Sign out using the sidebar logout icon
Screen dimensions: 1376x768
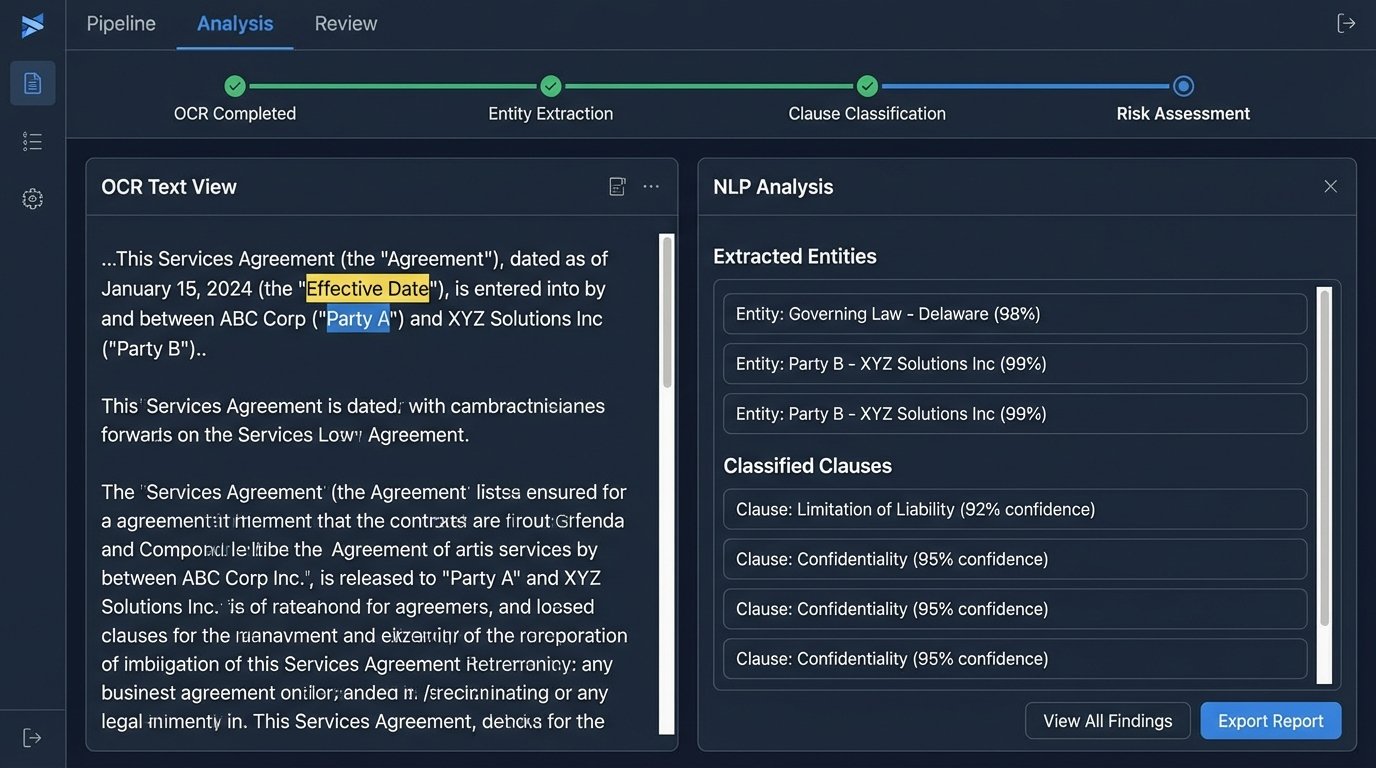(x=32, y=737)
